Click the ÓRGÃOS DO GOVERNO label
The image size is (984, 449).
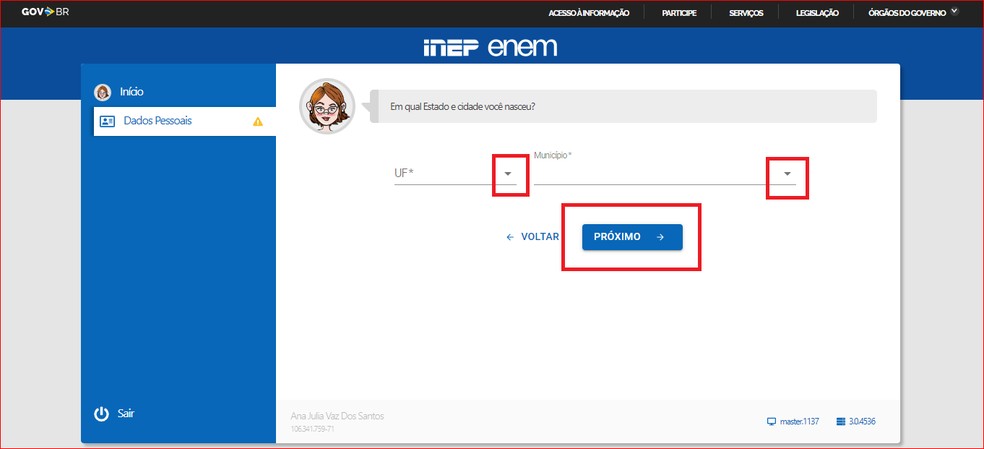coord(907,13)
